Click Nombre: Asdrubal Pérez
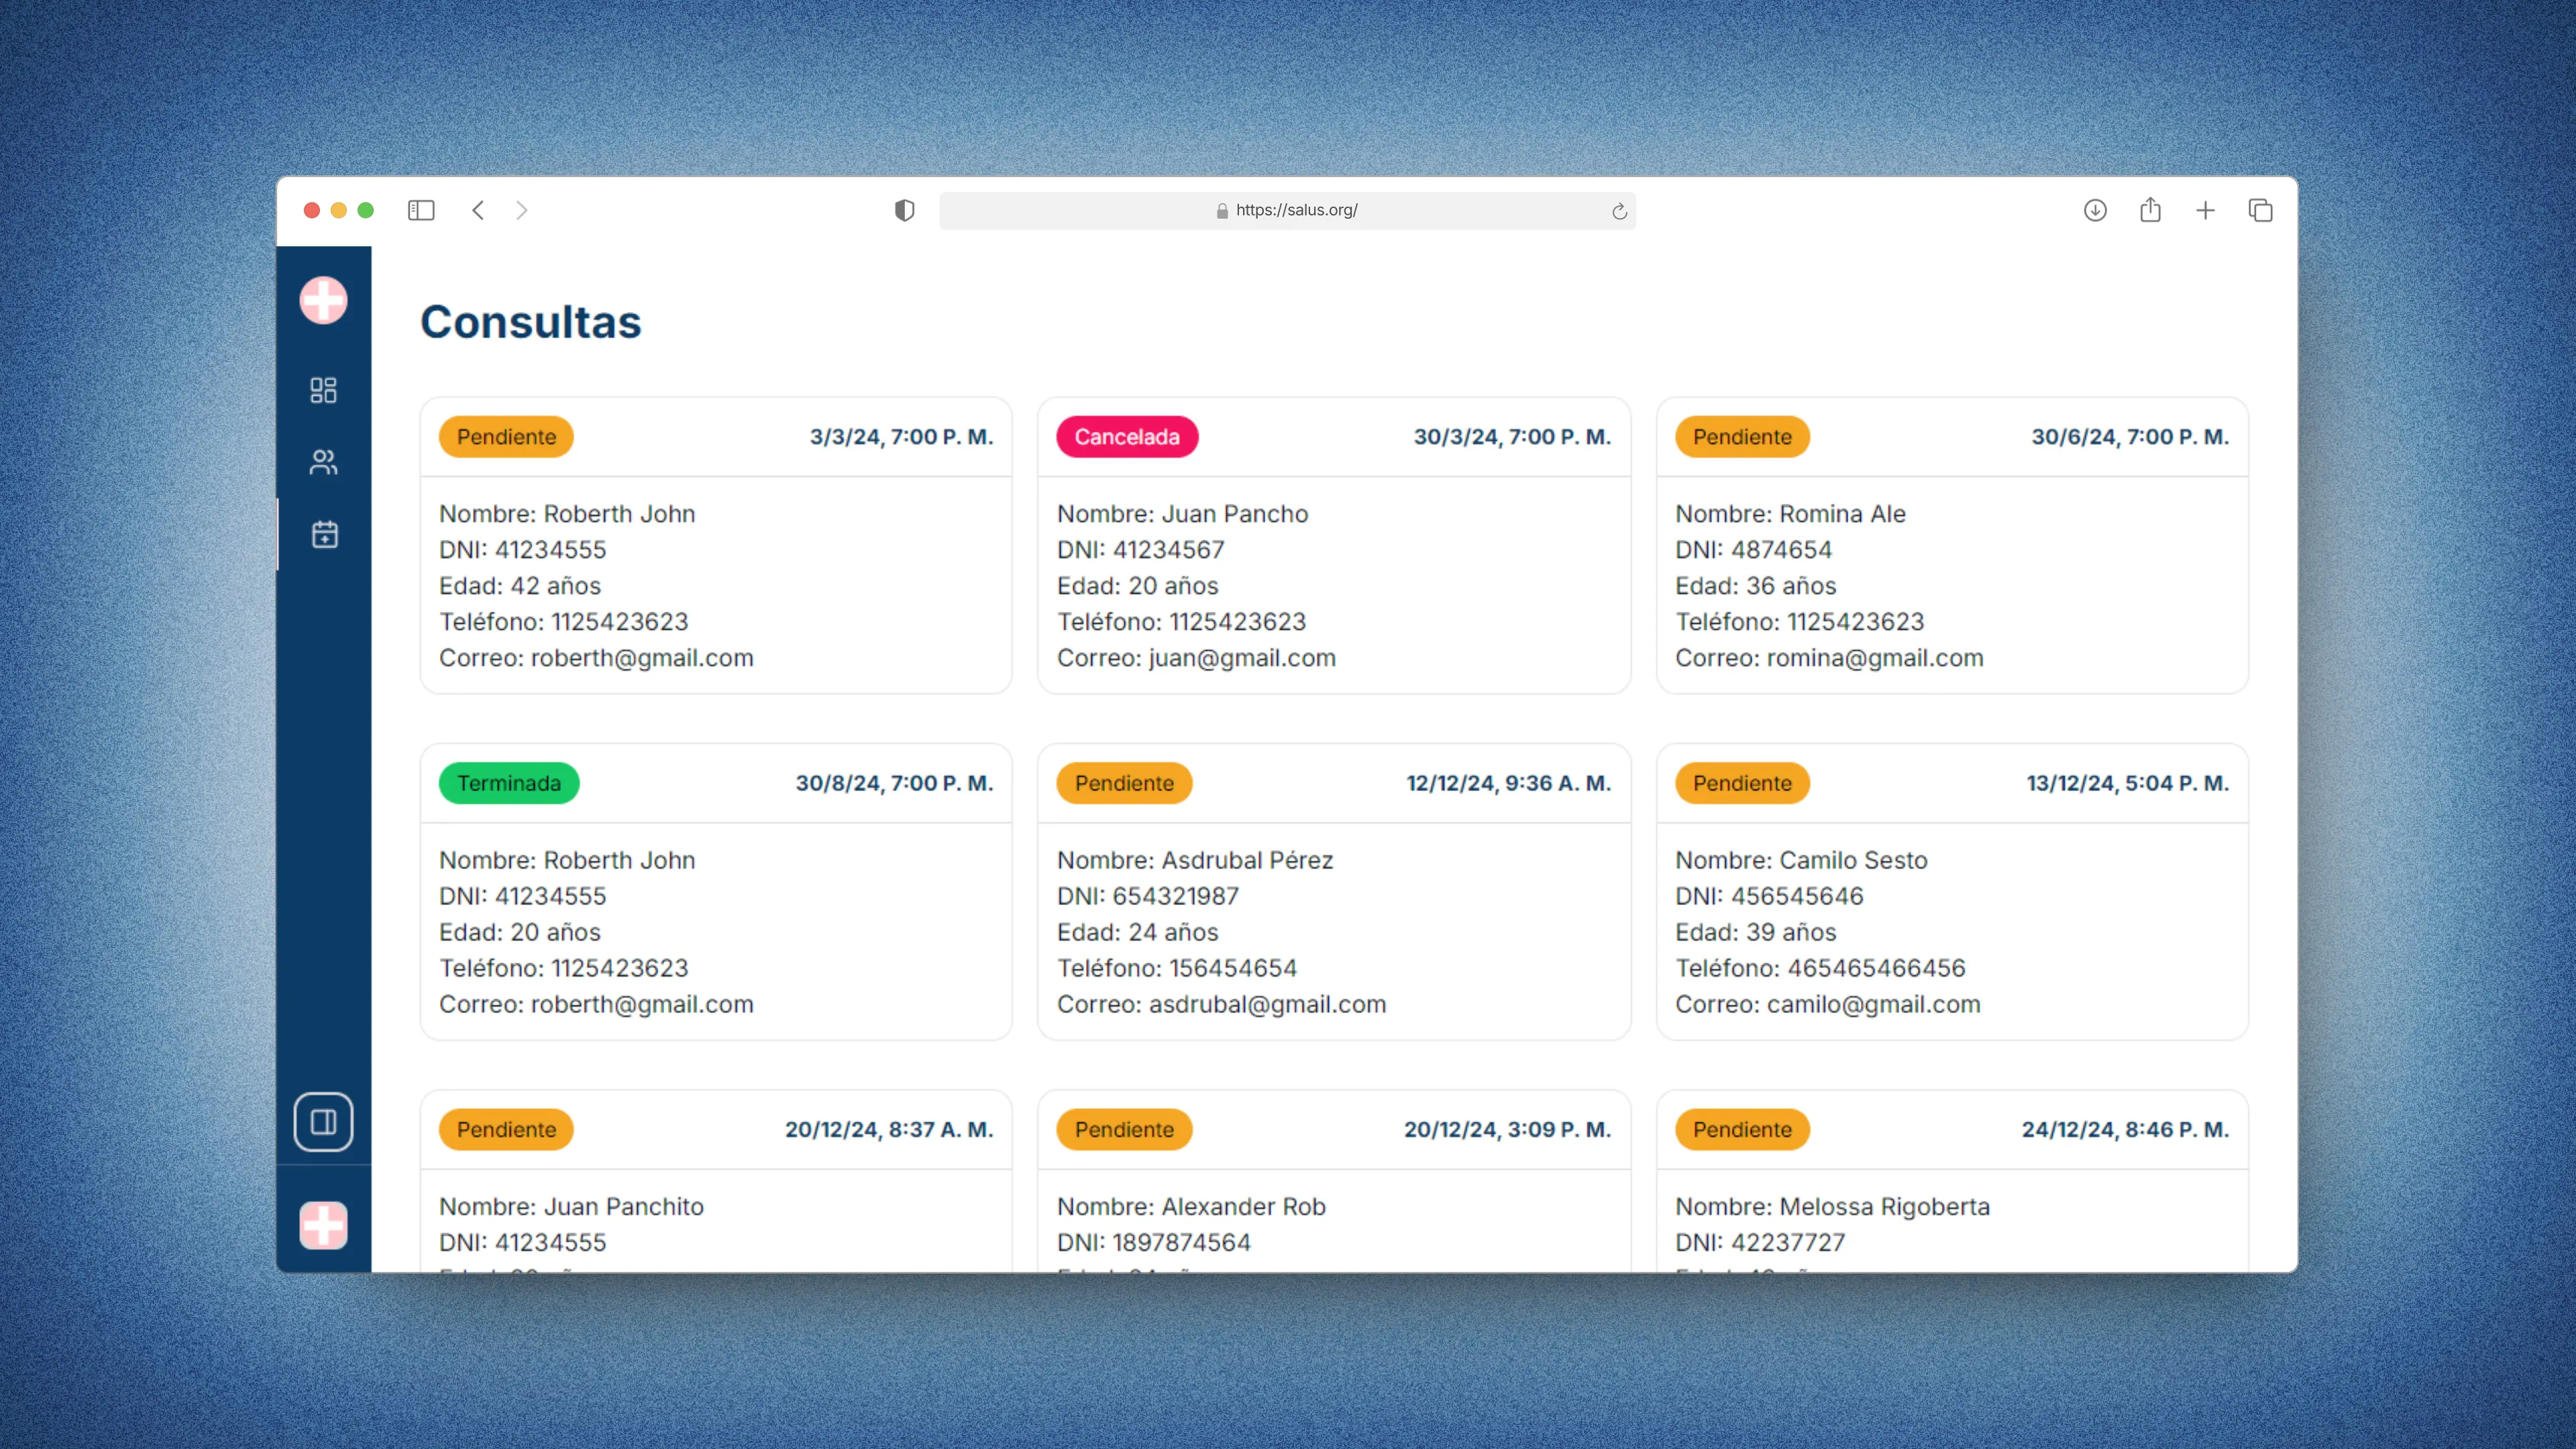Screen dimensions: 2576x1449 [1195, 860]
